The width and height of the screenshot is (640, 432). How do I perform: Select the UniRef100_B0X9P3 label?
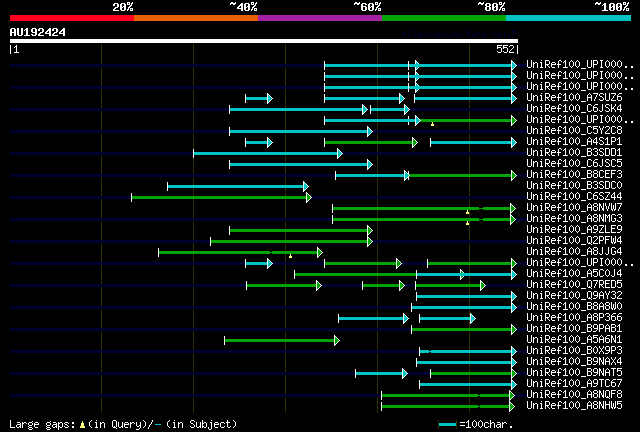[574, 351]
